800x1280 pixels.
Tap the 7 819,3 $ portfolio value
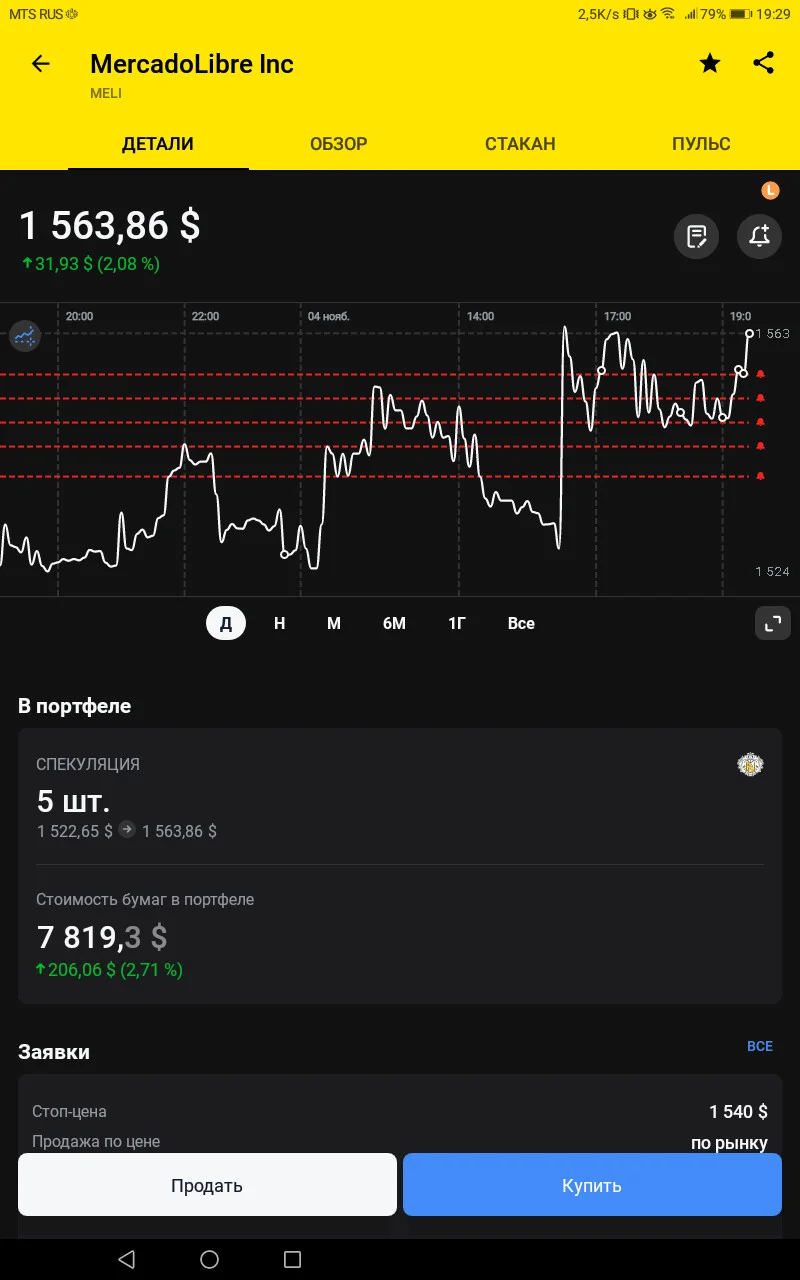point(102,937)
